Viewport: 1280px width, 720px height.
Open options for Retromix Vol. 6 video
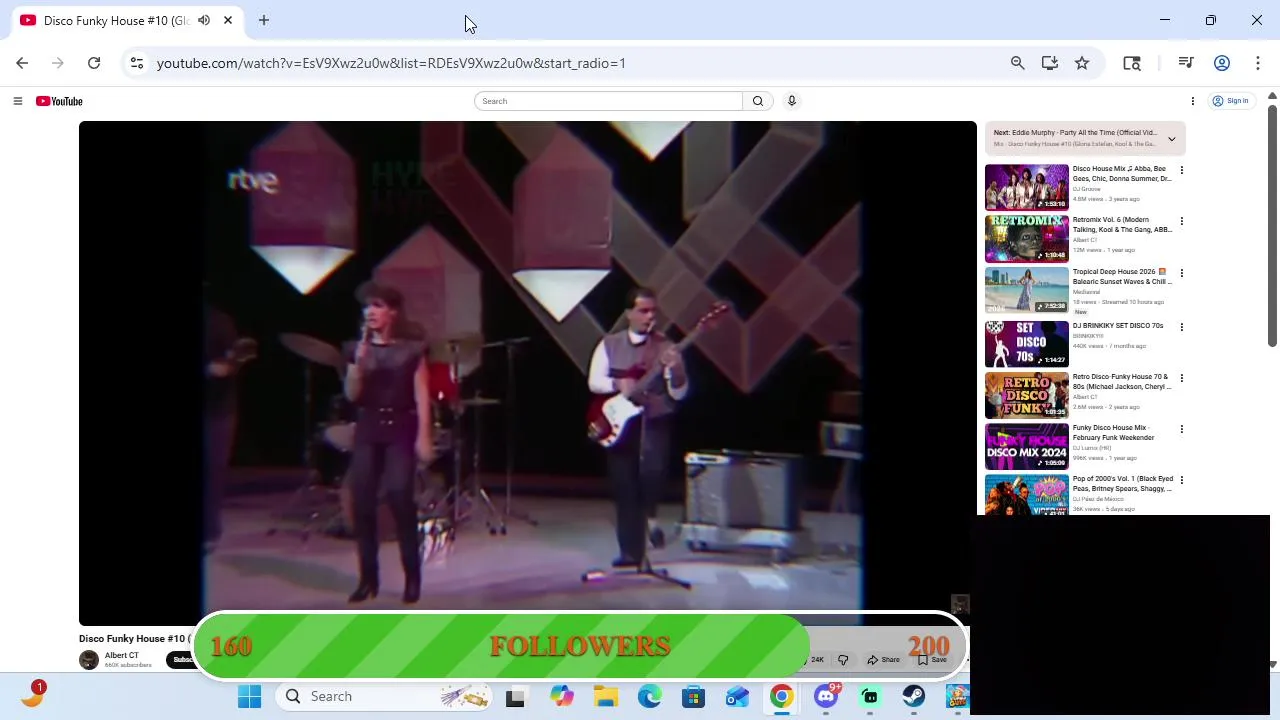[x=1181, y=221]
